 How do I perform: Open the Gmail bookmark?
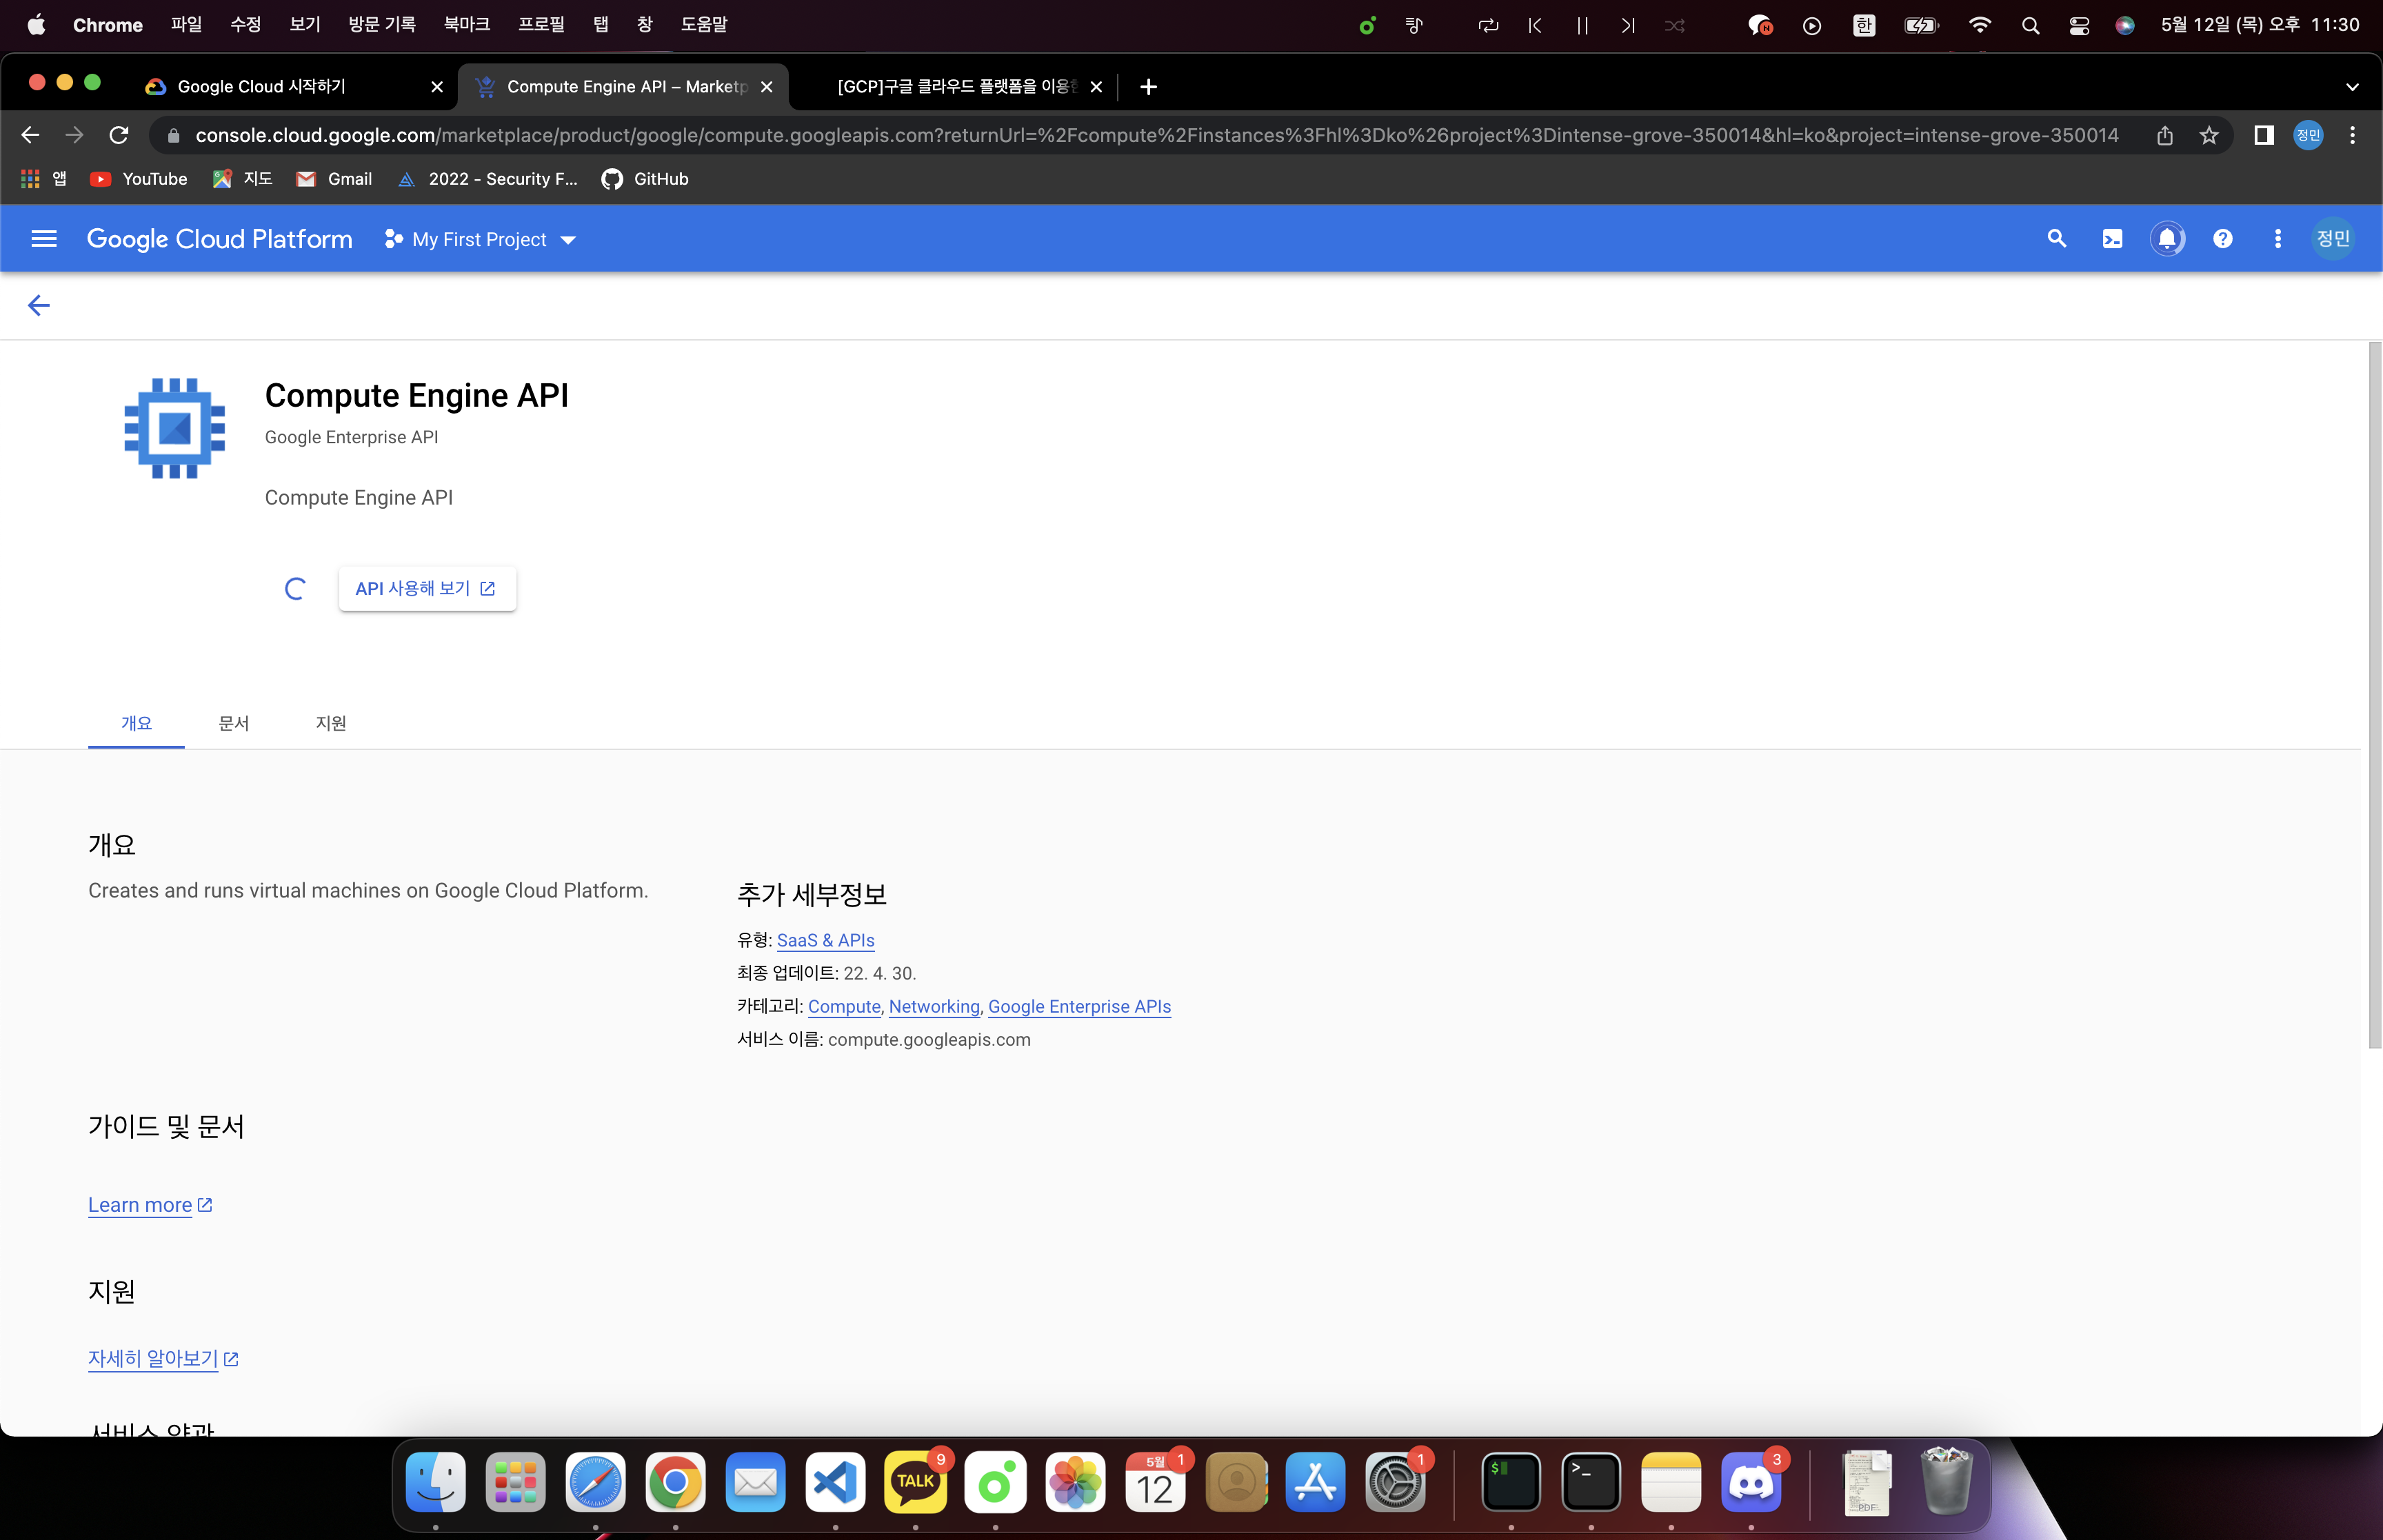(x=334, y=179)
